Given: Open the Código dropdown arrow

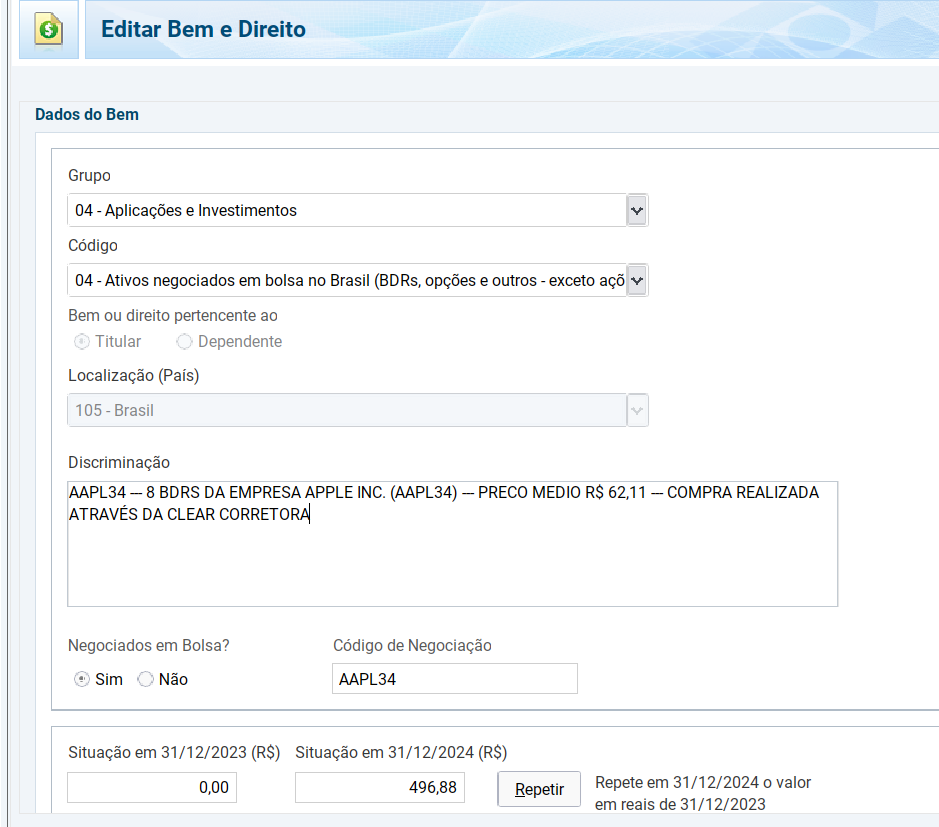Looking at the screenshot, I should 636,280.
